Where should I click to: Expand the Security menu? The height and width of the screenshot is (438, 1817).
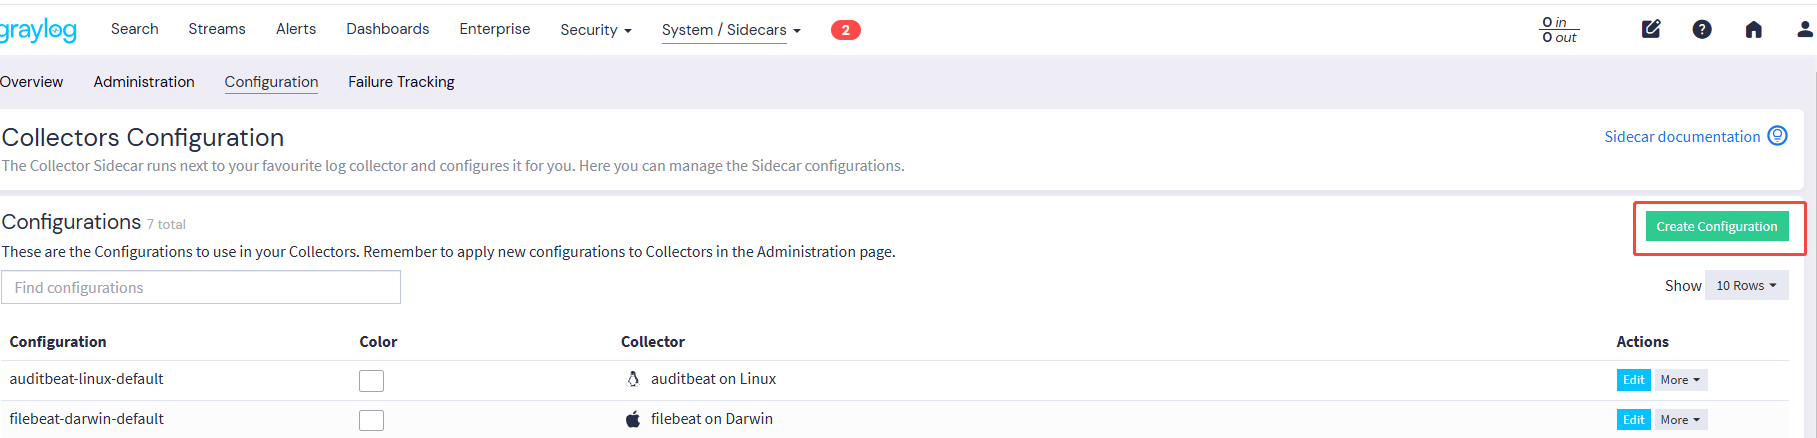(x=596, y=30)
